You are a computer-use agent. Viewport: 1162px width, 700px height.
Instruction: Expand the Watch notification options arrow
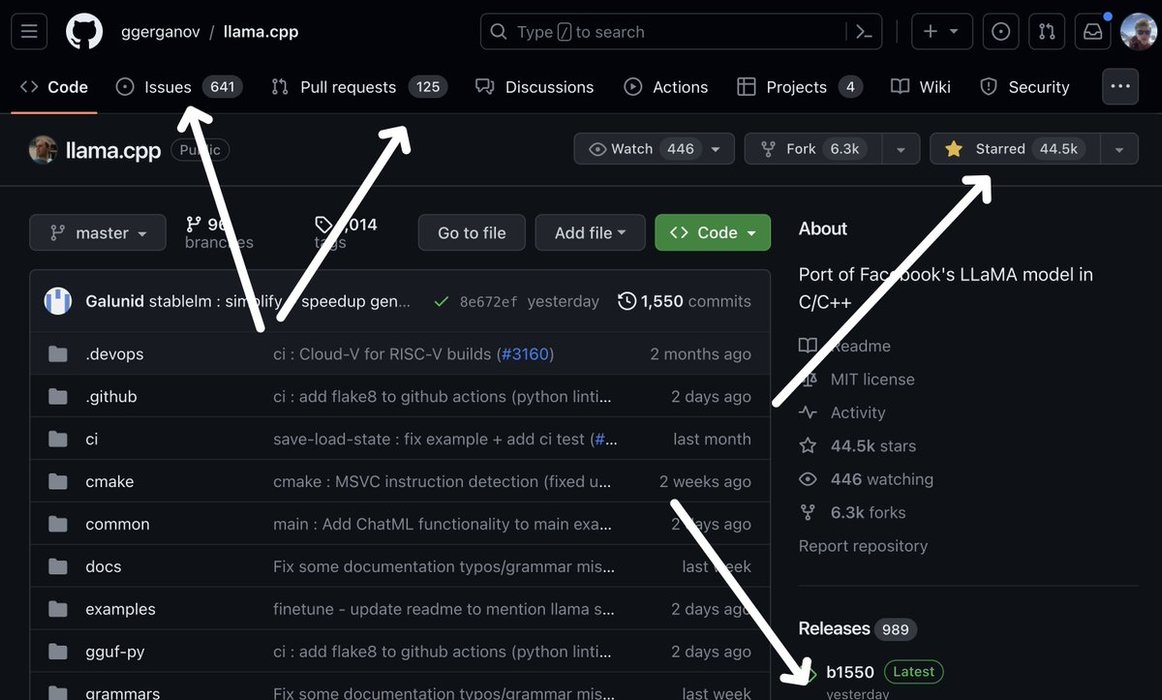[x=716, y=149]
